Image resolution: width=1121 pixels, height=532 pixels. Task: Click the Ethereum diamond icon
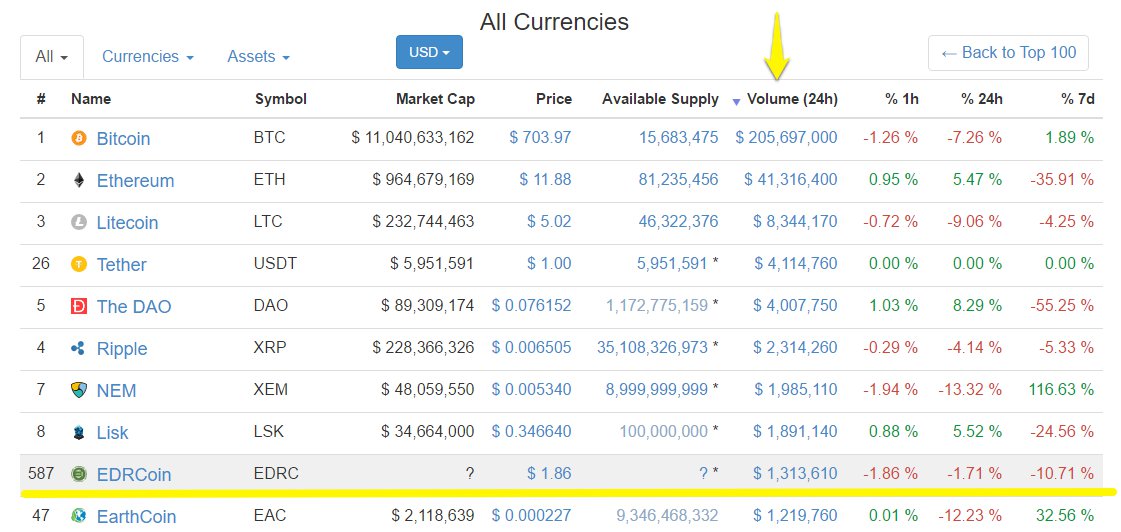tap(79, 180)
